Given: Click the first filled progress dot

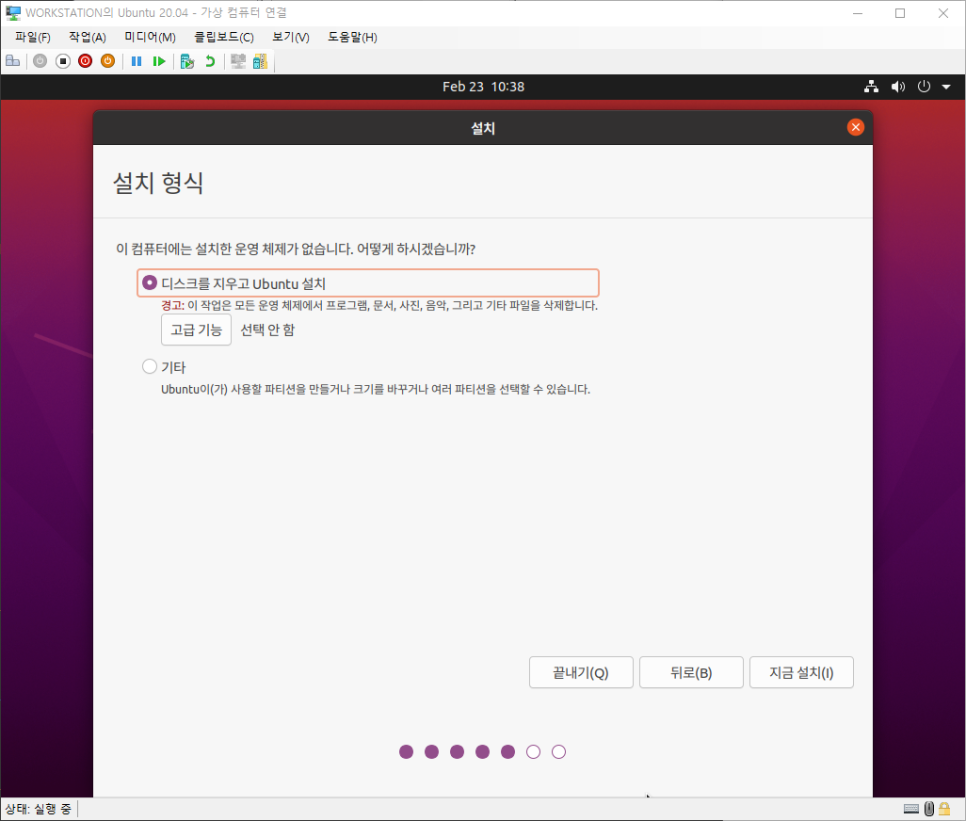Looking at the screenshot, I should 406,751.
